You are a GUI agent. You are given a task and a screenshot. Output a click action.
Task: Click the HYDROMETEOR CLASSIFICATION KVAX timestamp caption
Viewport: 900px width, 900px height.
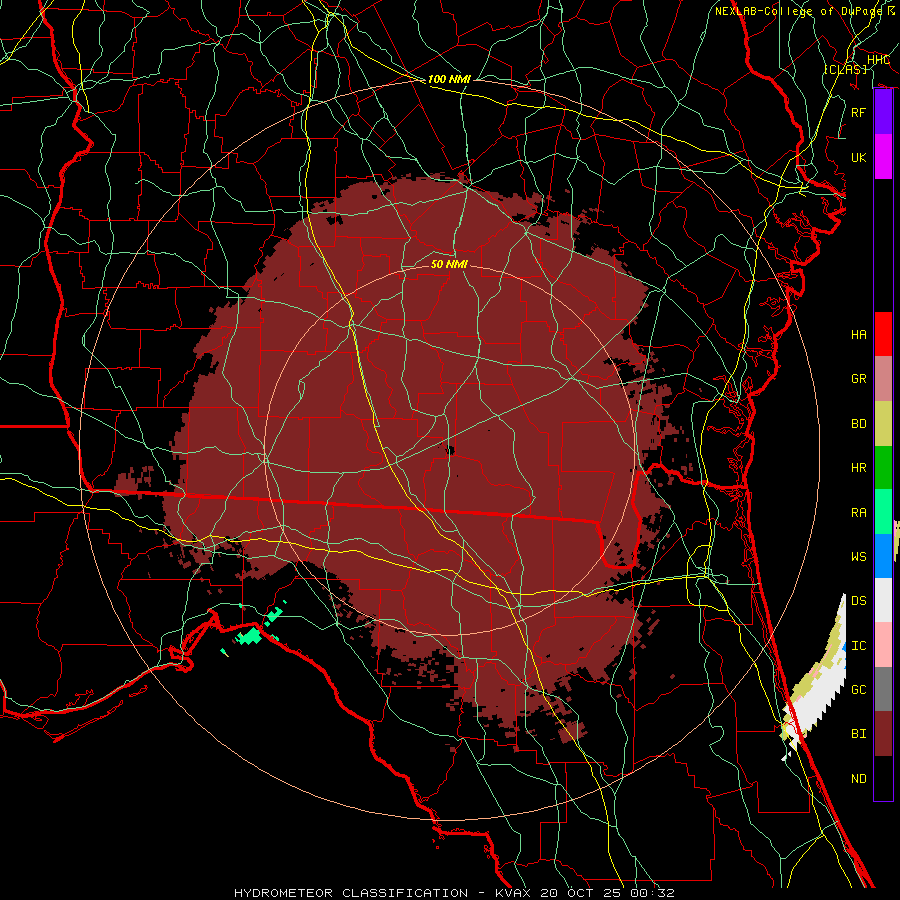[x=454, y=893]
